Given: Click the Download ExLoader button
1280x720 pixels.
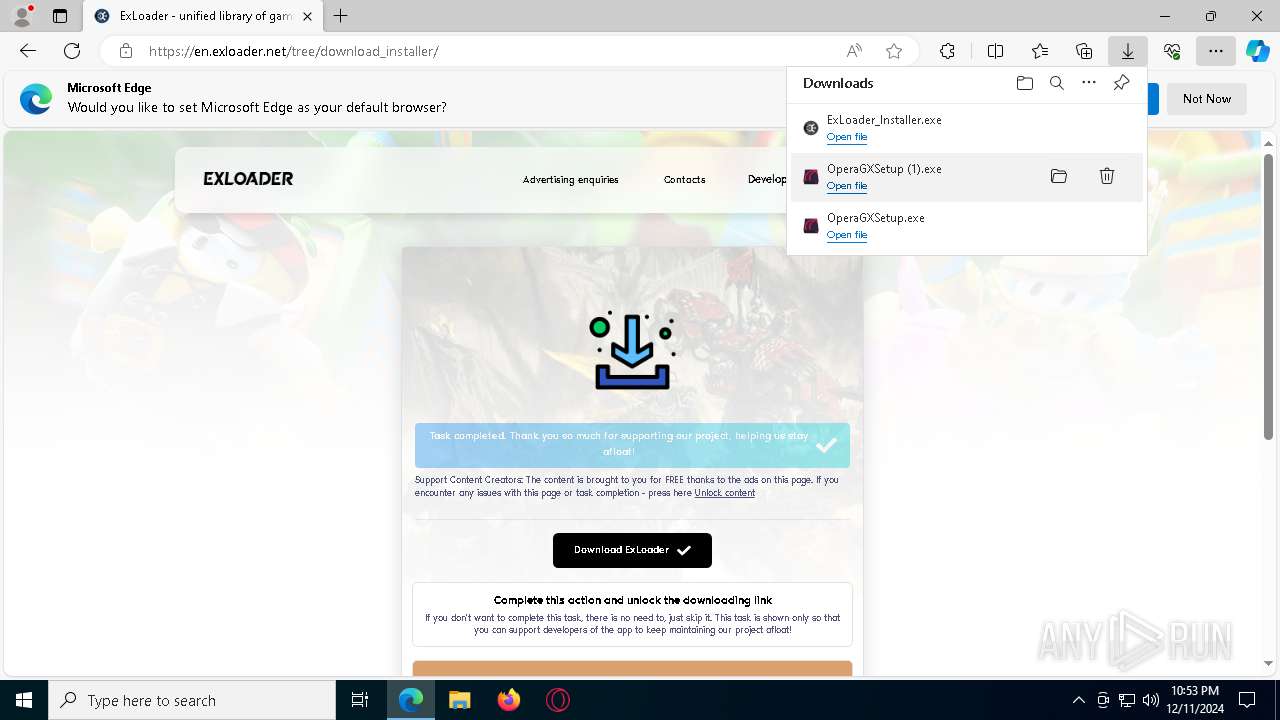Looking at the screenshot, I should pyautogui.click(x=632, y=550).
